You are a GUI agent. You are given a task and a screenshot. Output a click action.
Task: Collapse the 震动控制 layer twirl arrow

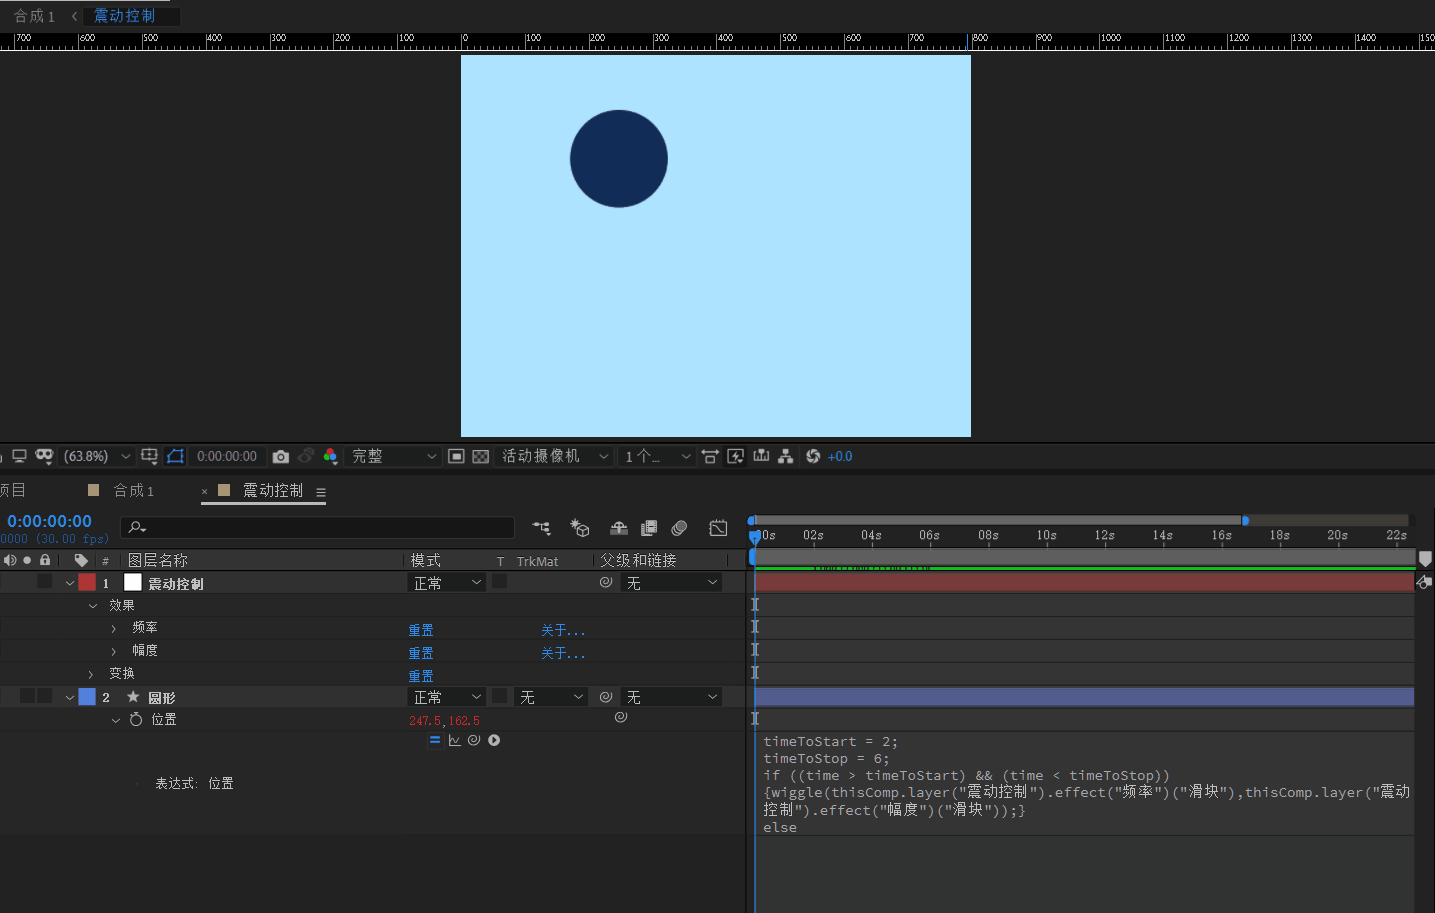tap(70, 583)
